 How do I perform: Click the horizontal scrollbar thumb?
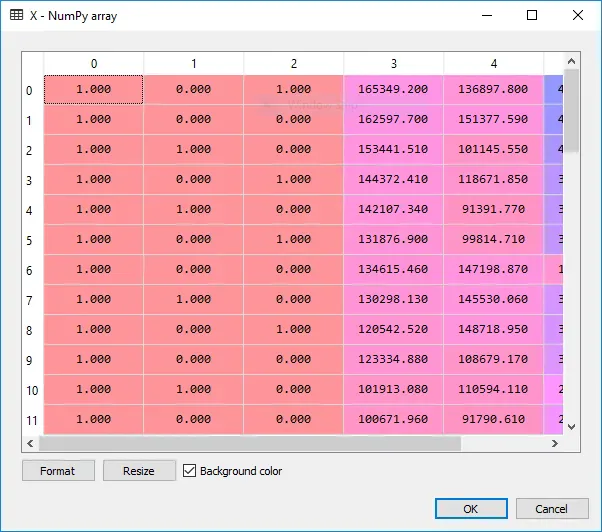click(x=250, y=444)
